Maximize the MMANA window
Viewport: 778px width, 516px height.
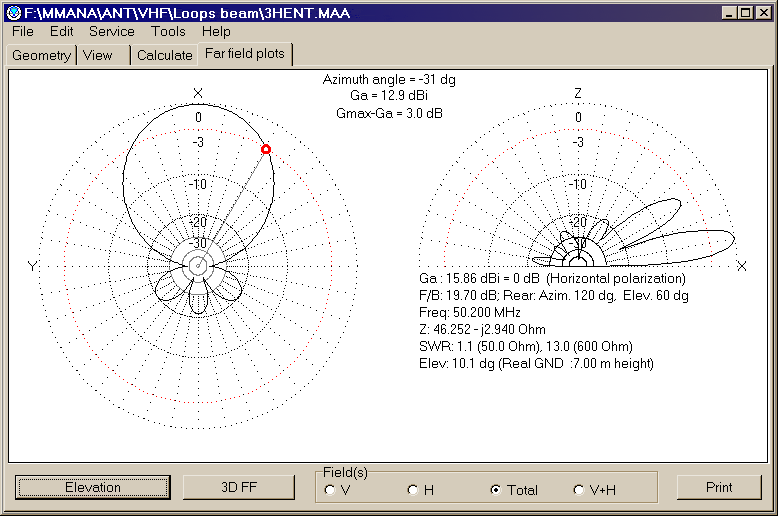[x=745, y=13]
